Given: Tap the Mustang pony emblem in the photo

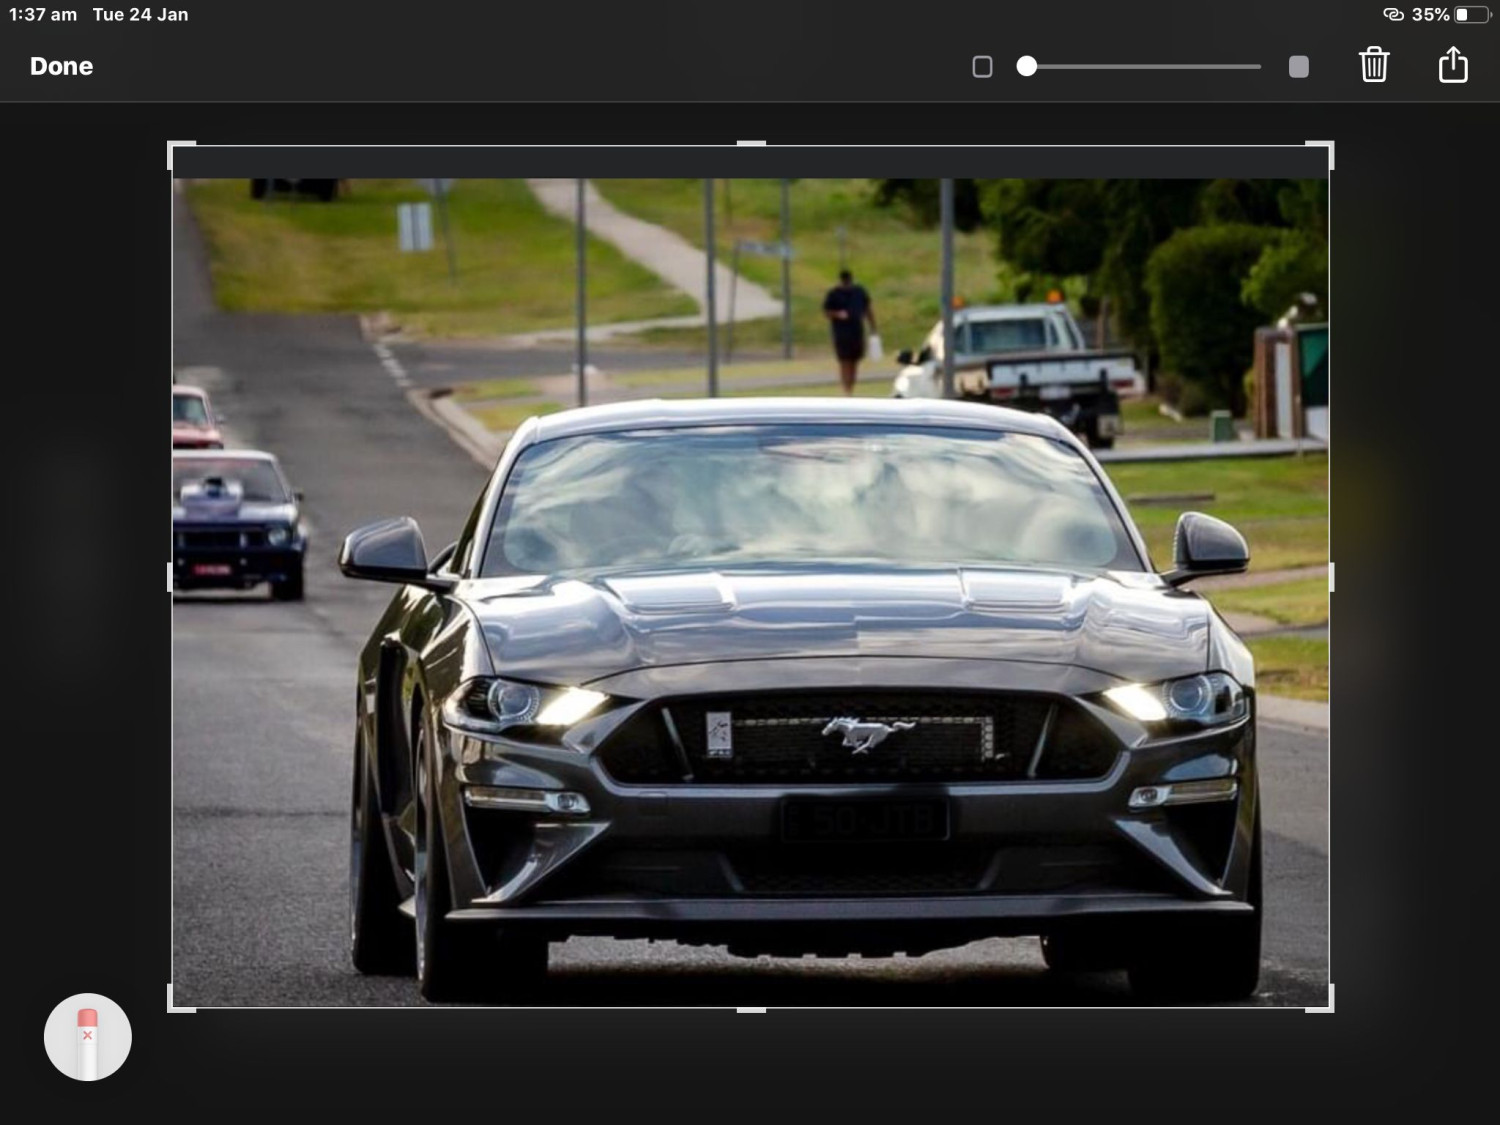Looking at the screenshot, I should click(x=866, y=734).
